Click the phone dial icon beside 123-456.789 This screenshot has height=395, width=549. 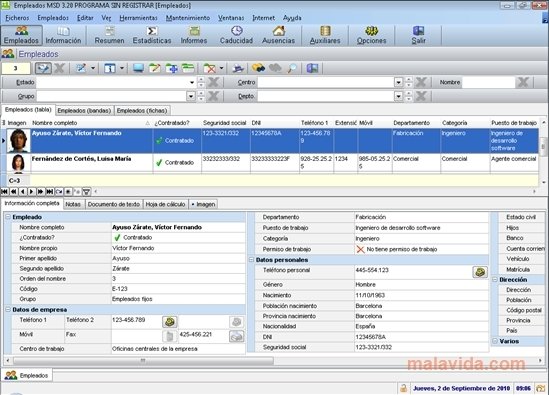coord(169,321)
